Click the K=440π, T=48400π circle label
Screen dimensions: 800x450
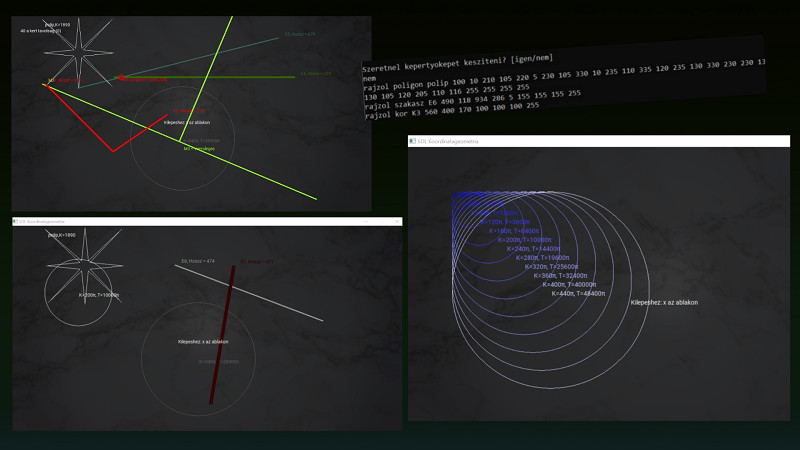(578, 293)
